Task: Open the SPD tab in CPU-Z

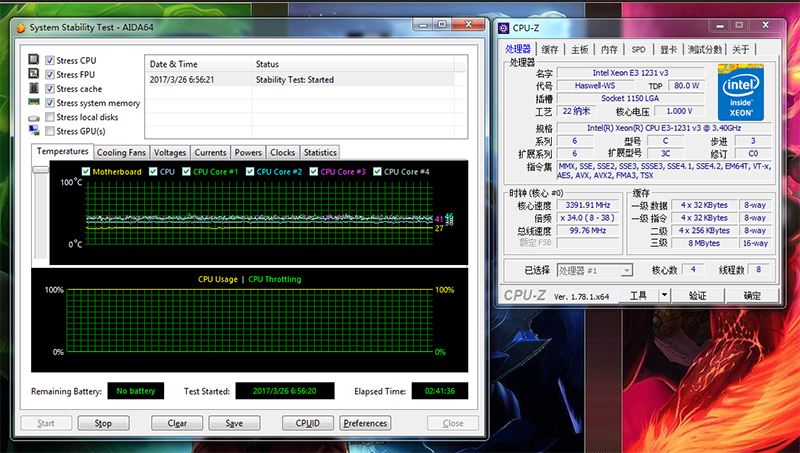Action: (638, 49)
